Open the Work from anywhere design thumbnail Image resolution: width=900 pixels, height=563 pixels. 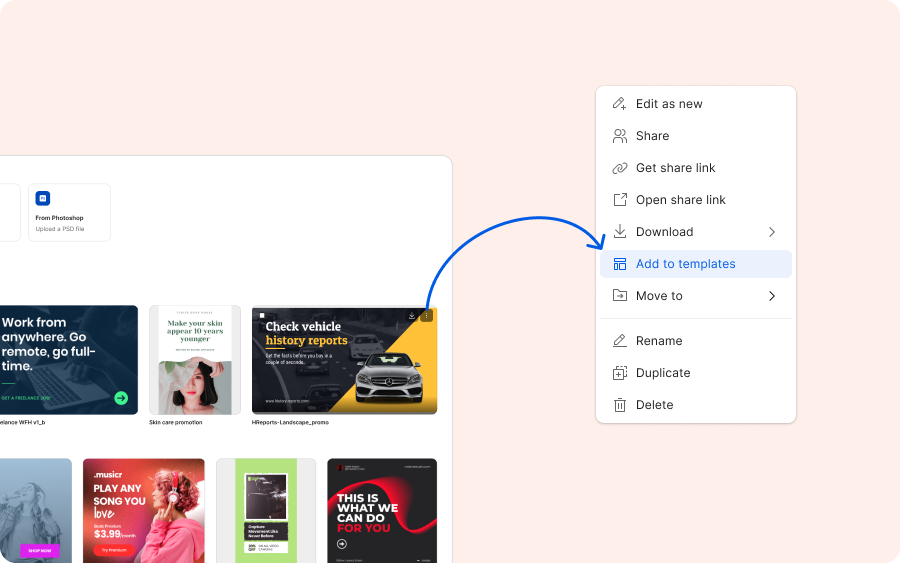click(69, 360)
